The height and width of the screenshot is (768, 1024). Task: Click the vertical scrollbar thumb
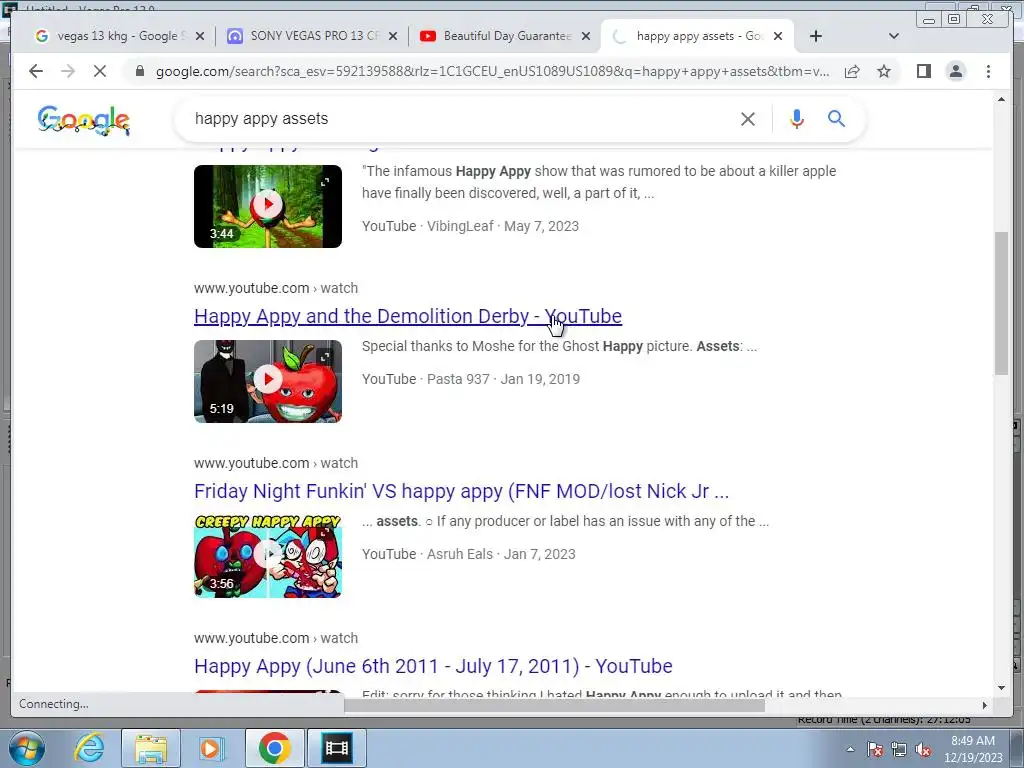point(1001,303)
